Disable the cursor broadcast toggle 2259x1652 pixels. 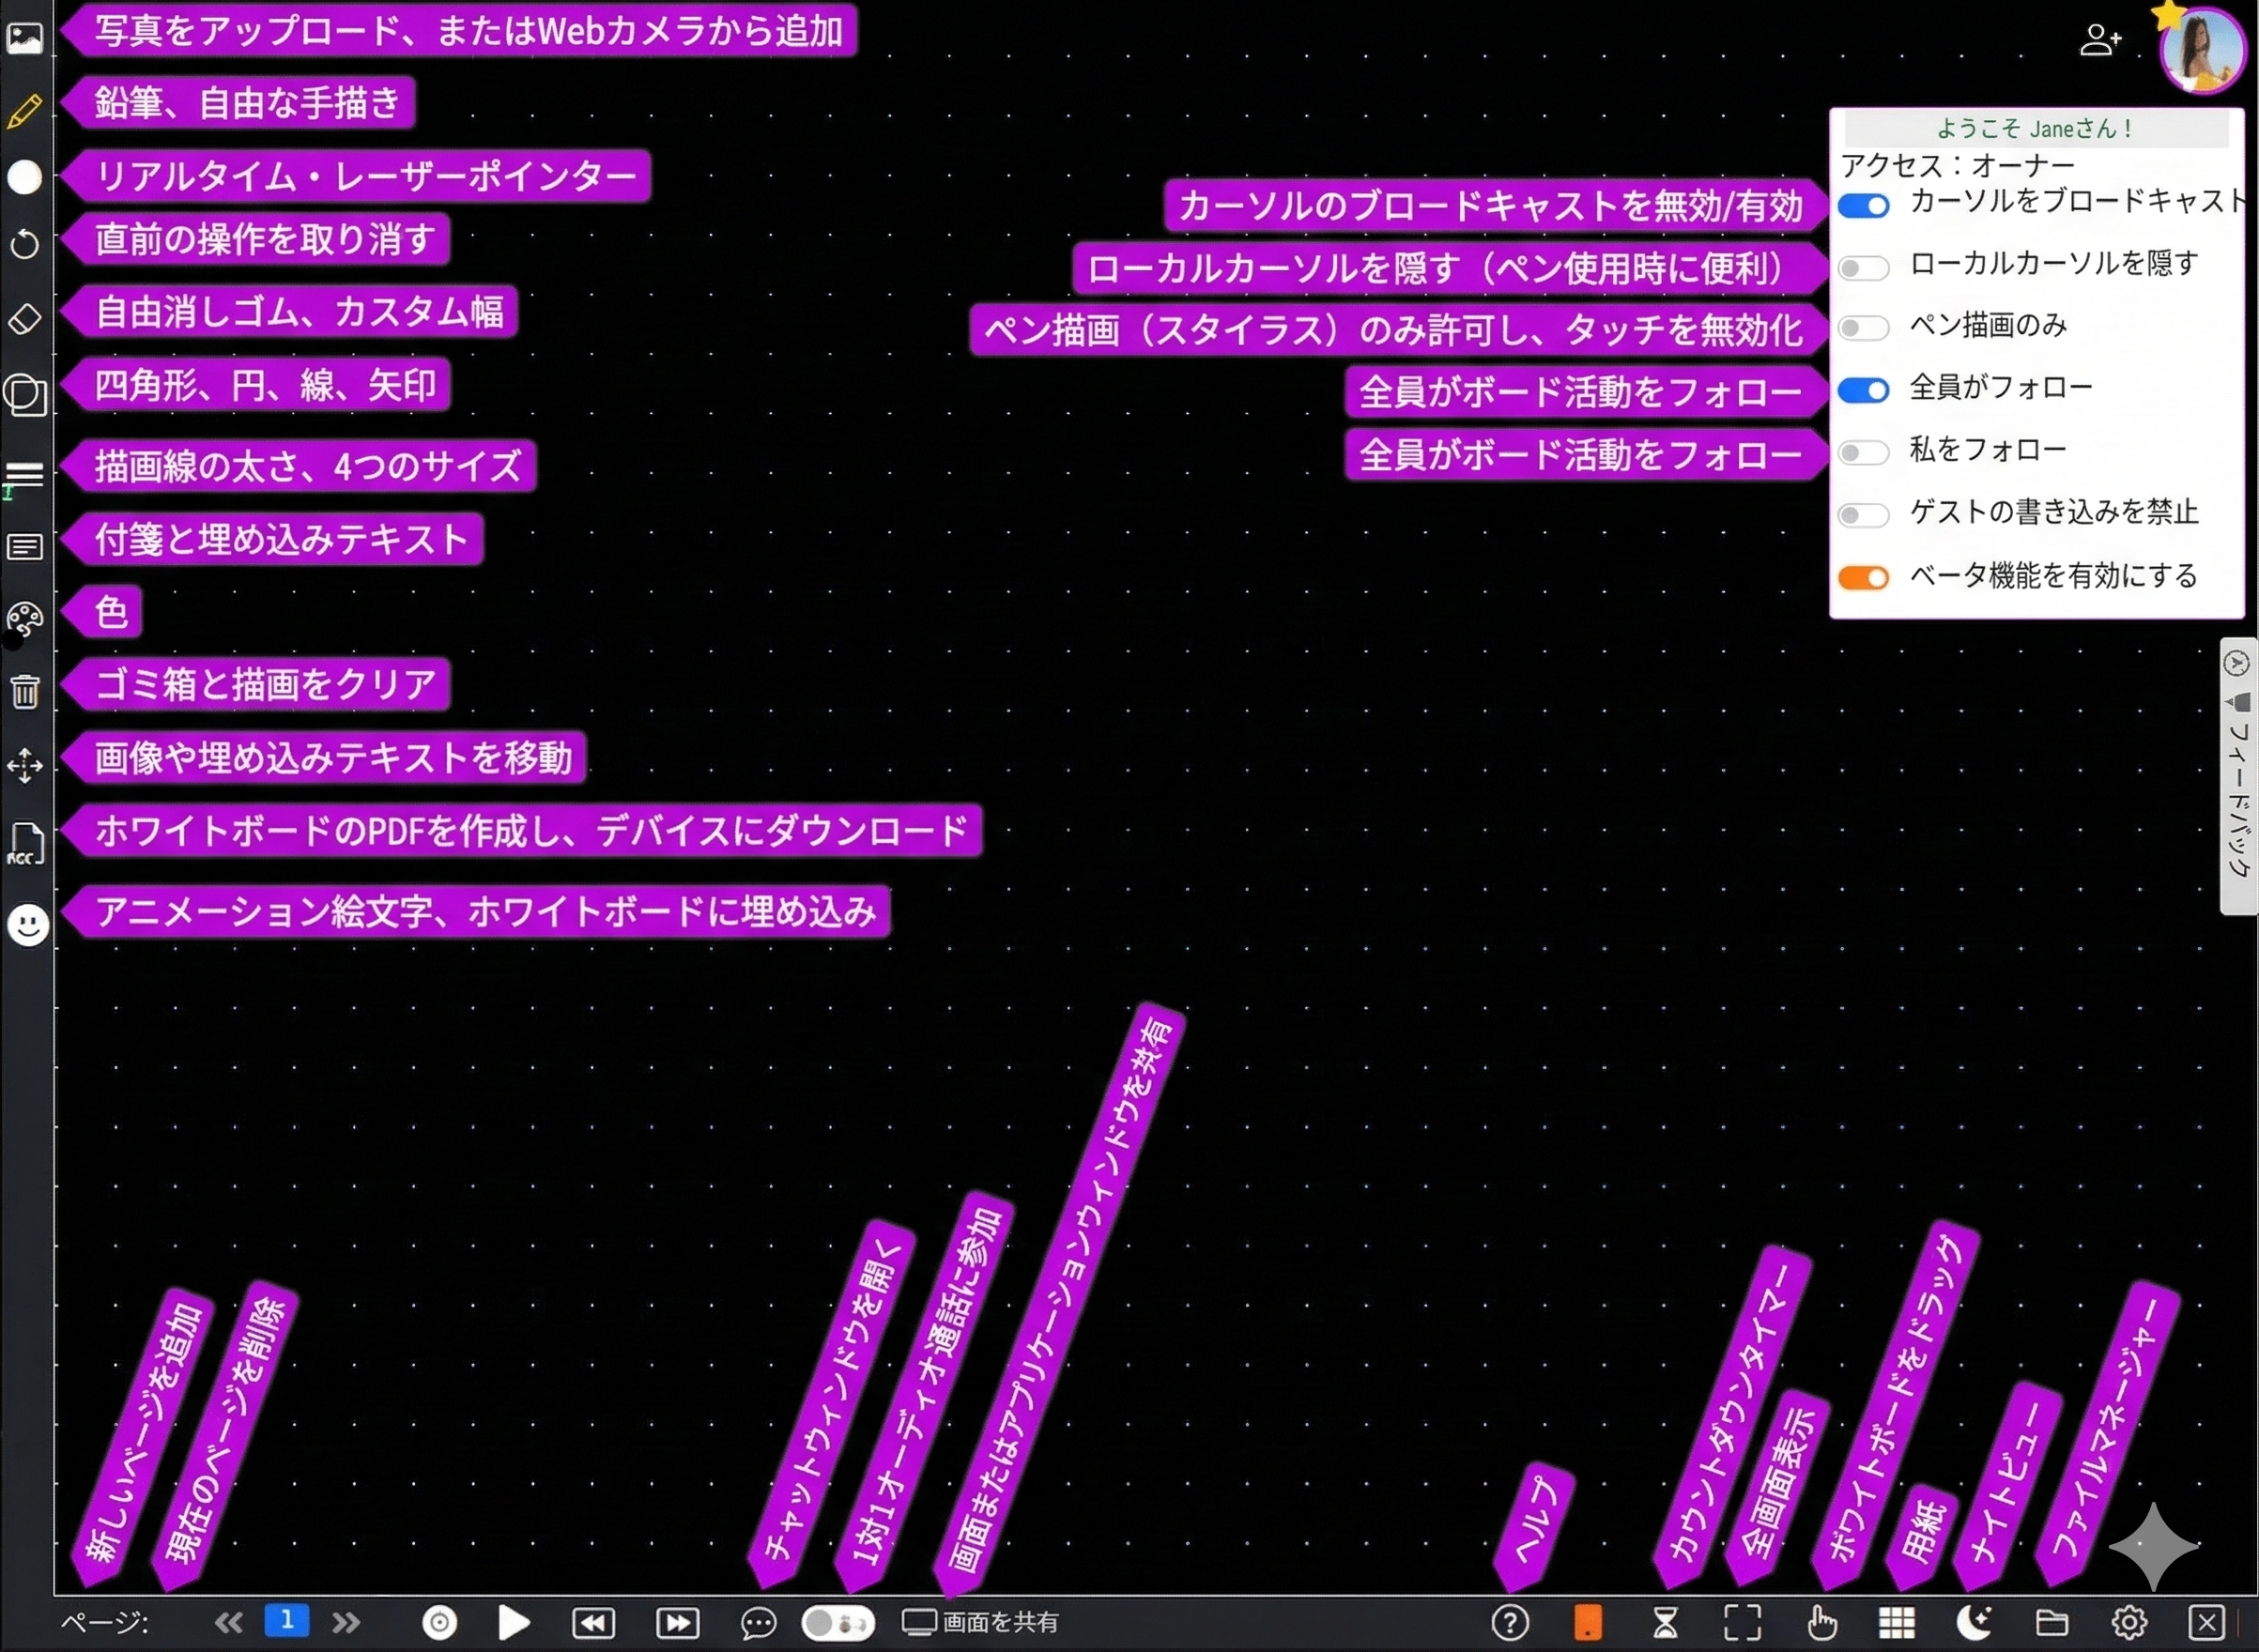[1863, 206]
